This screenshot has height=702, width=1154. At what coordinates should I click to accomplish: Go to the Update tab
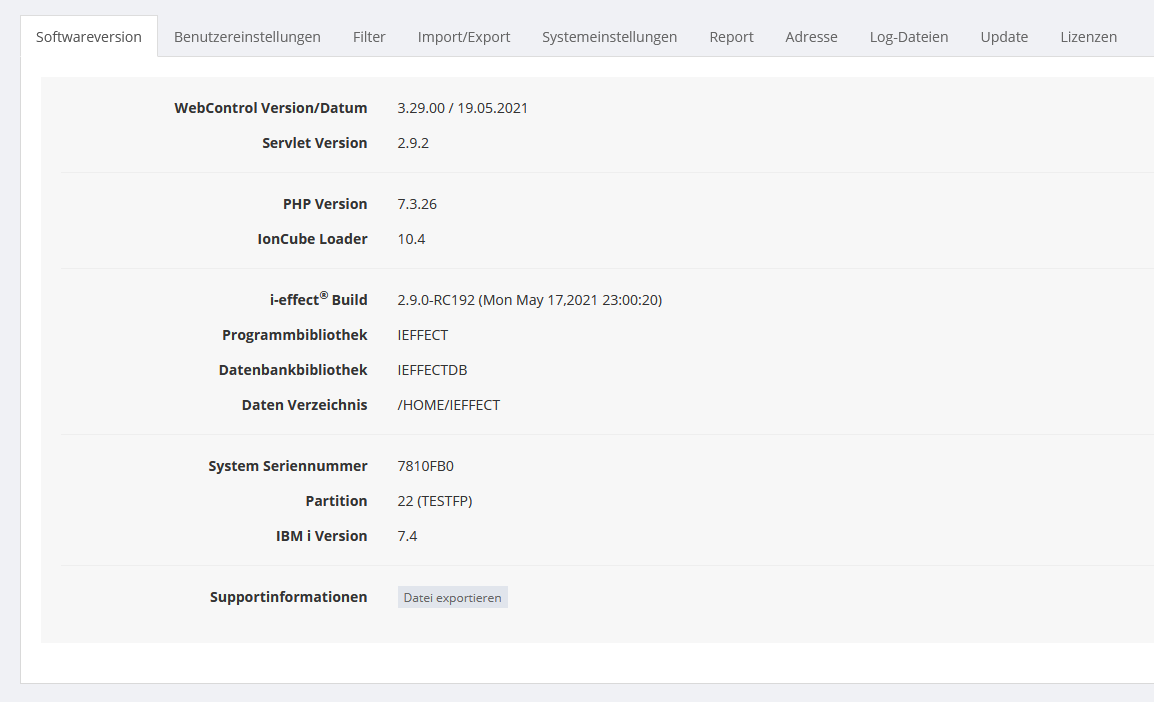coord(1004,37)
